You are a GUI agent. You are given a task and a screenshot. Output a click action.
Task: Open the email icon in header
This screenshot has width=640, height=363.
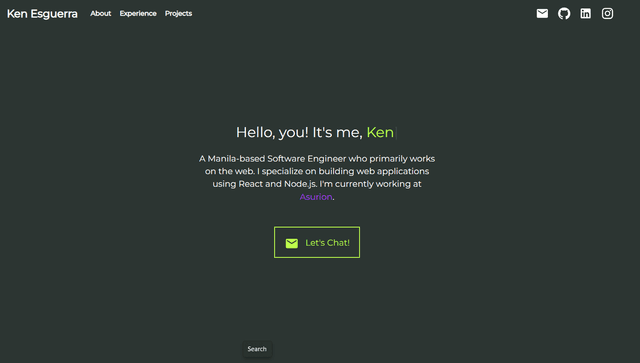(x=542, y=13)
